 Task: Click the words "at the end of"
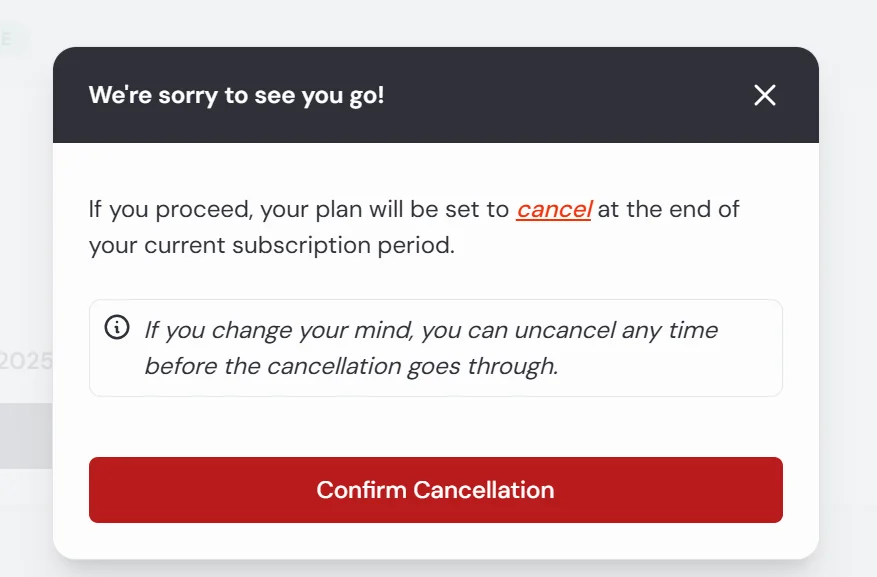[669, 211]
